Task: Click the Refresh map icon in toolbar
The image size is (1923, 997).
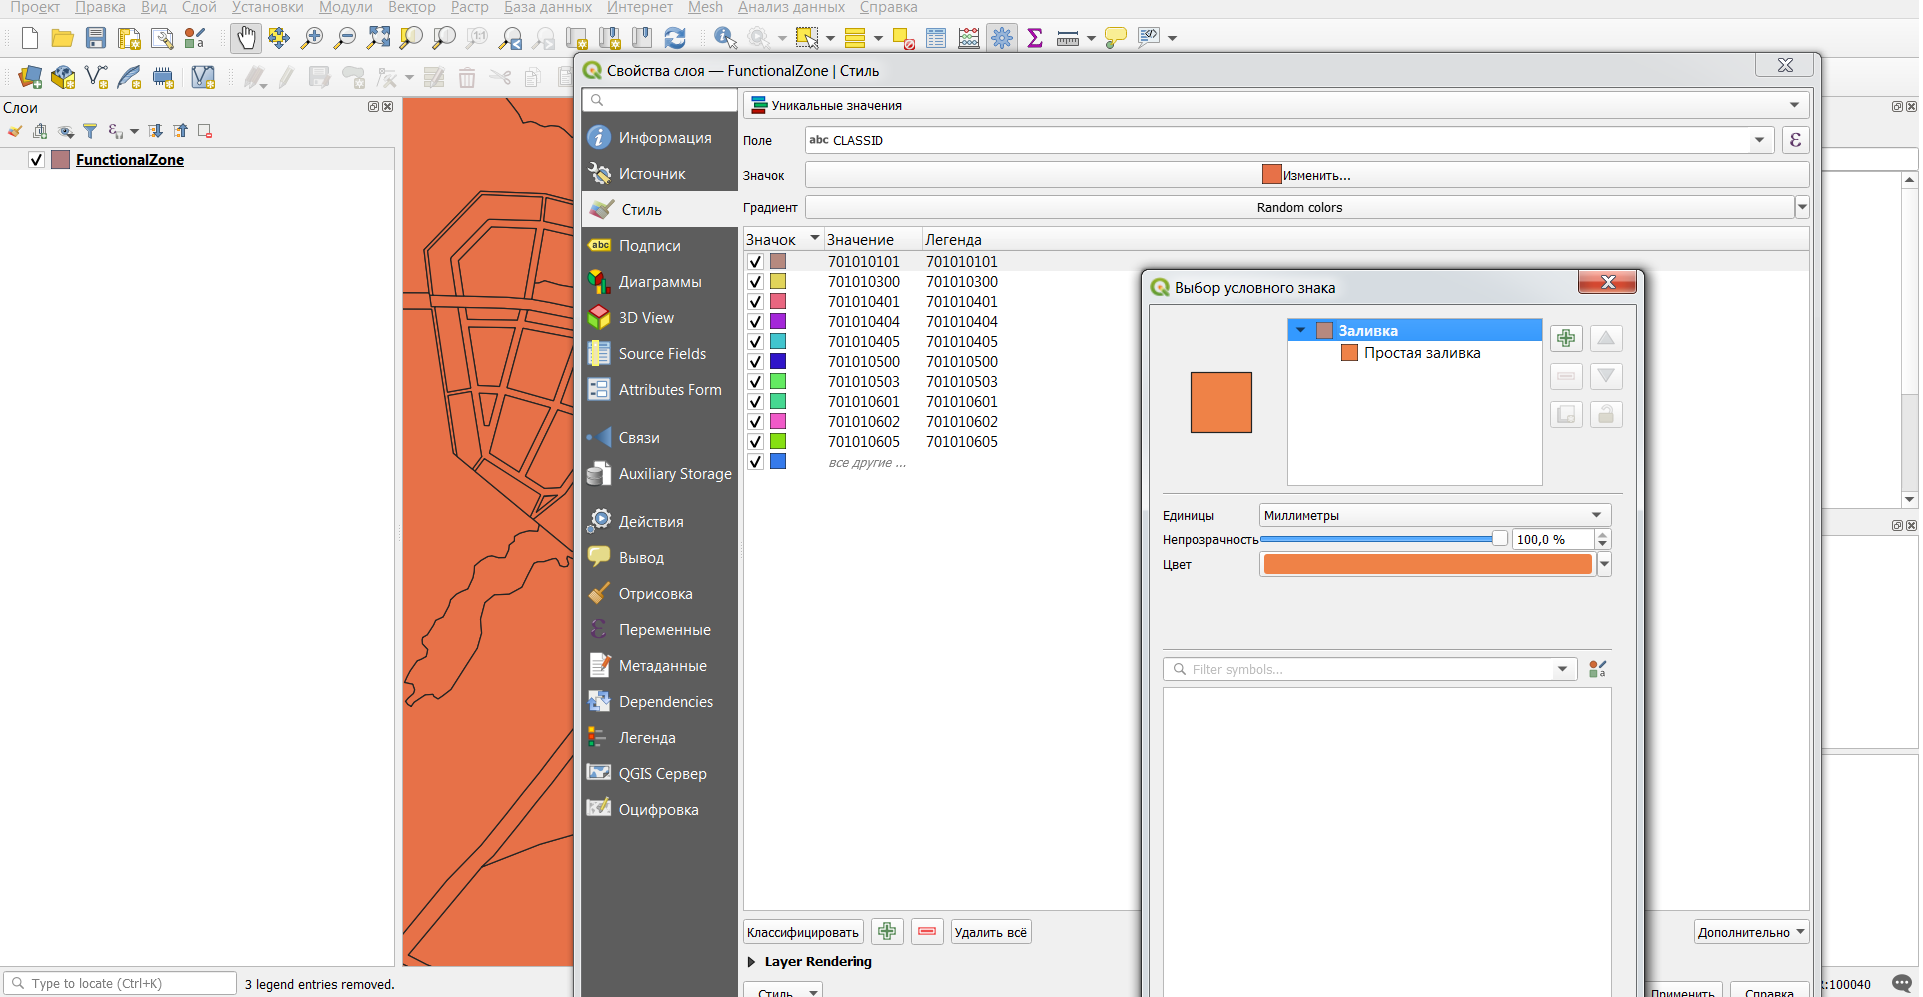Action: pos(675,39)
